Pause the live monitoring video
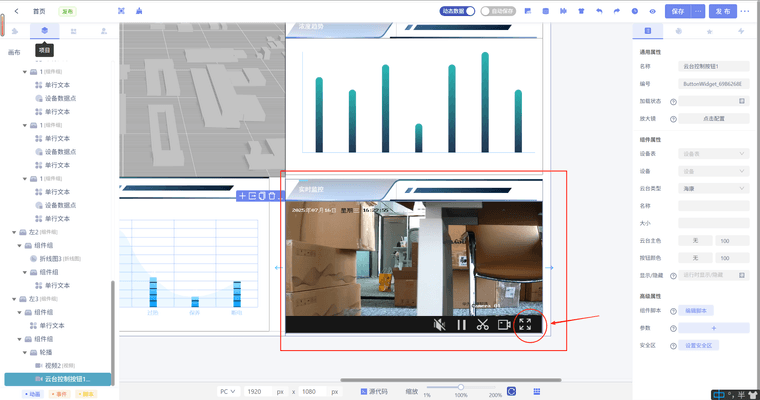 click(461, 325)
